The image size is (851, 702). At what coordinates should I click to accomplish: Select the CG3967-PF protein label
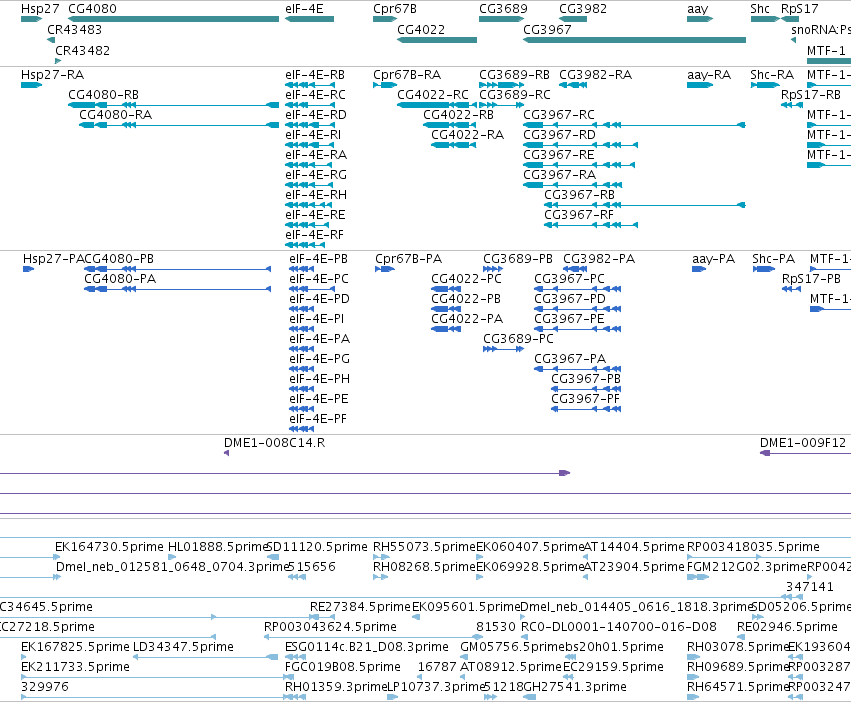click(585, 399)
